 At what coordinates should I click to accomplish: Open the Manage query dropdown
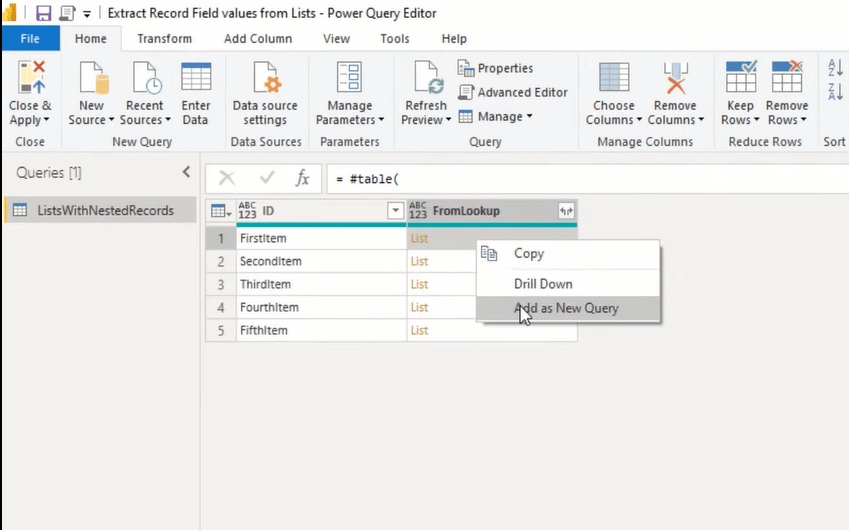[x=495, y=116]
